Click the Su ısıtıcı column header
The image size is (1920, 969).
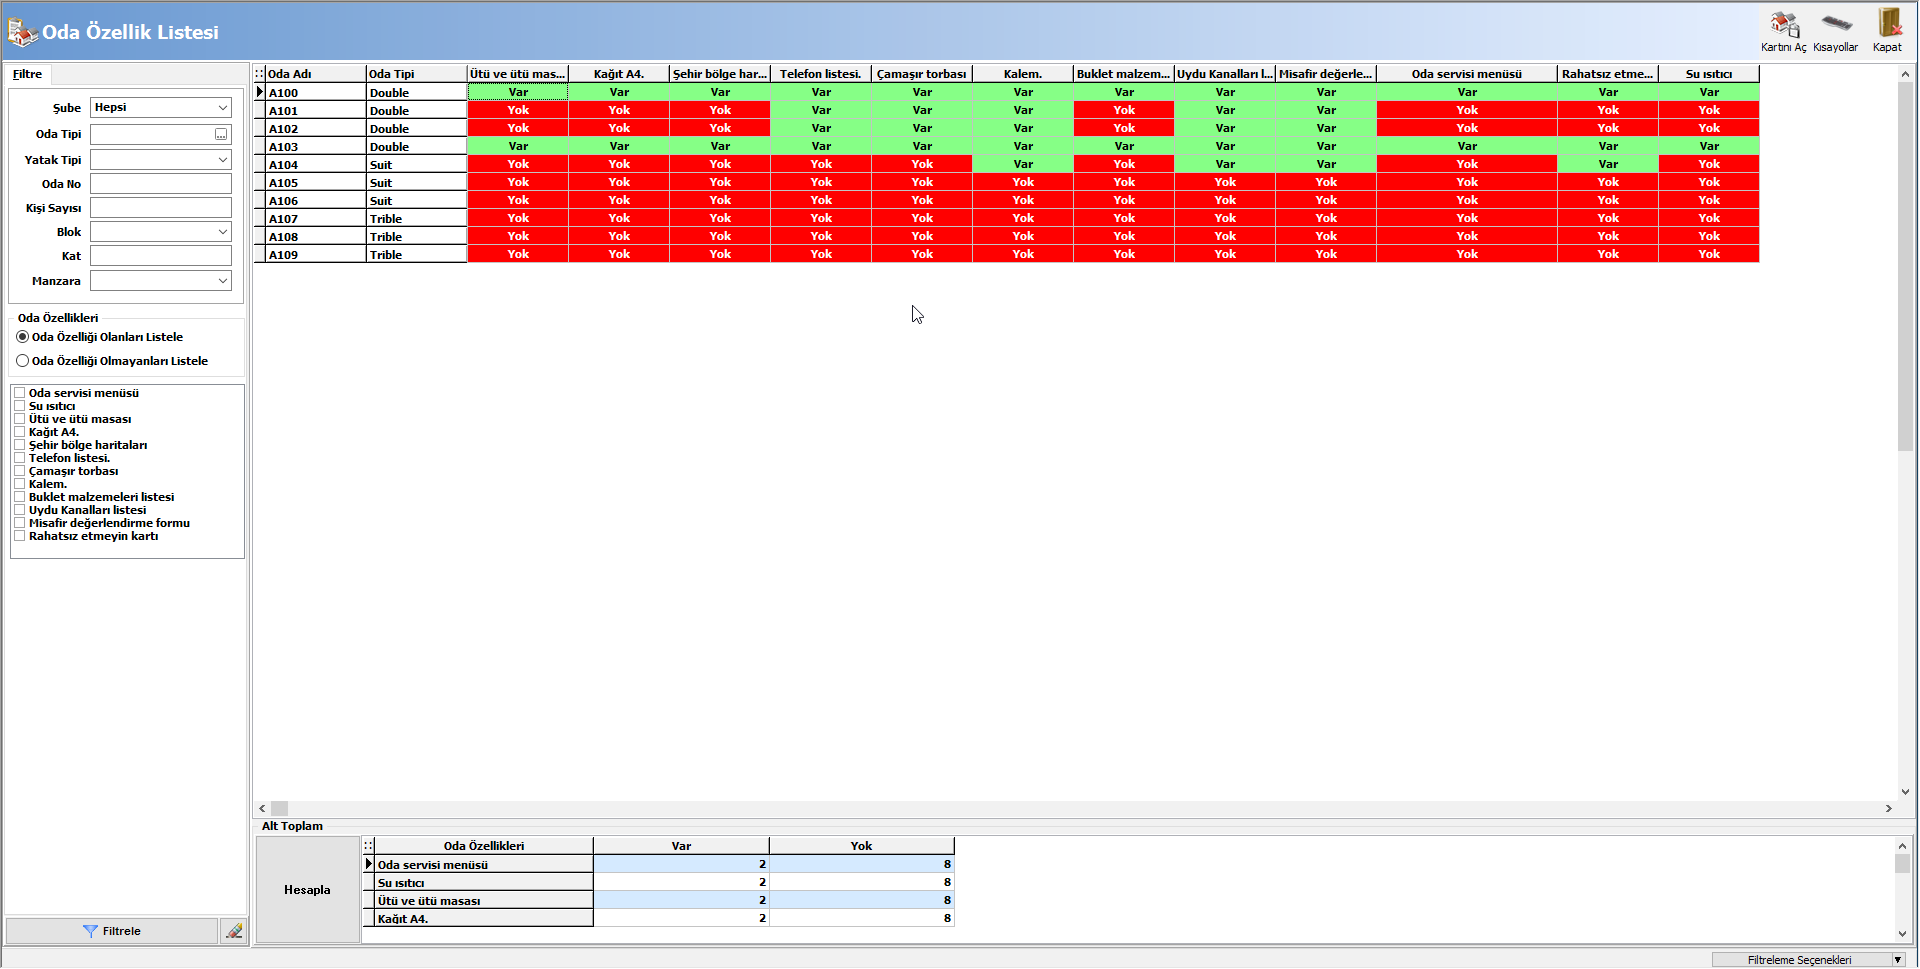[x=1709, y=74]
